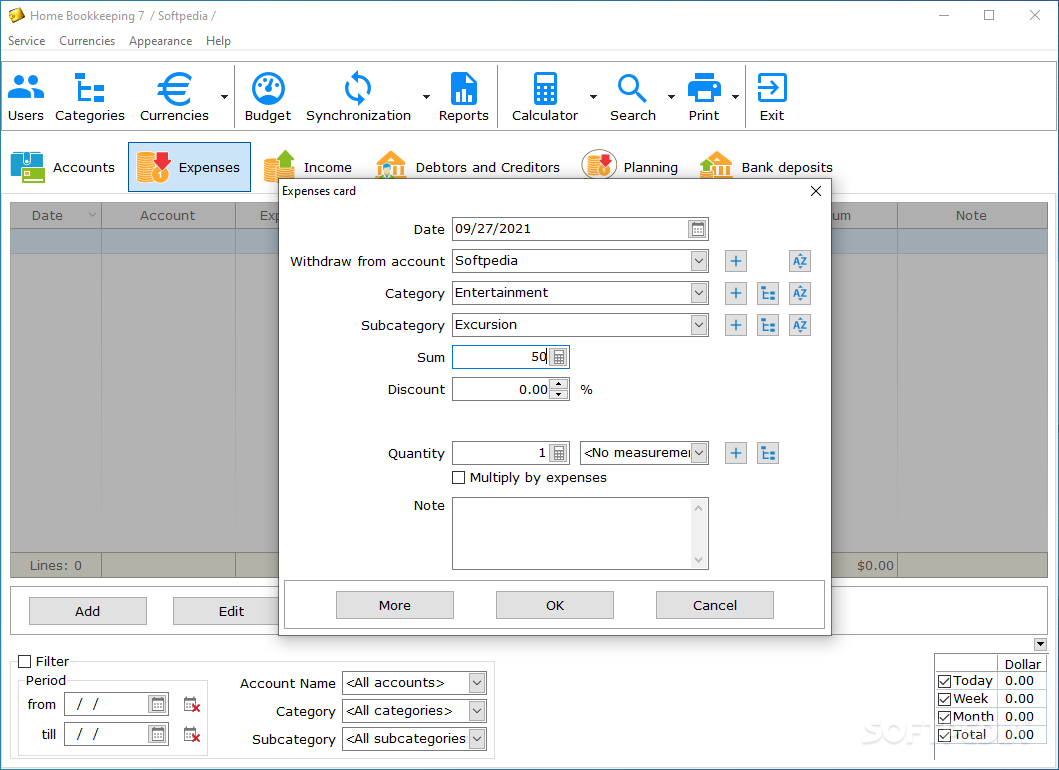Start Synchronization from the toolbar
The height and width of the screenshot is (770, 1059).
click(x=358, y=97)
